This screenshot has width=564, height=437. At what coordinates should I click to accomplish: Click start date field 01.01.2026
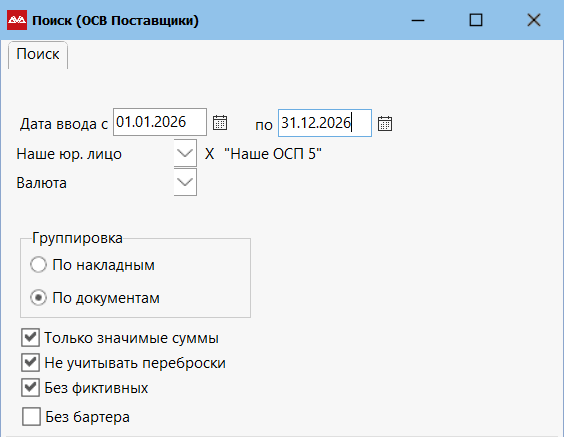pyautogui.click(x=160, y=122)
